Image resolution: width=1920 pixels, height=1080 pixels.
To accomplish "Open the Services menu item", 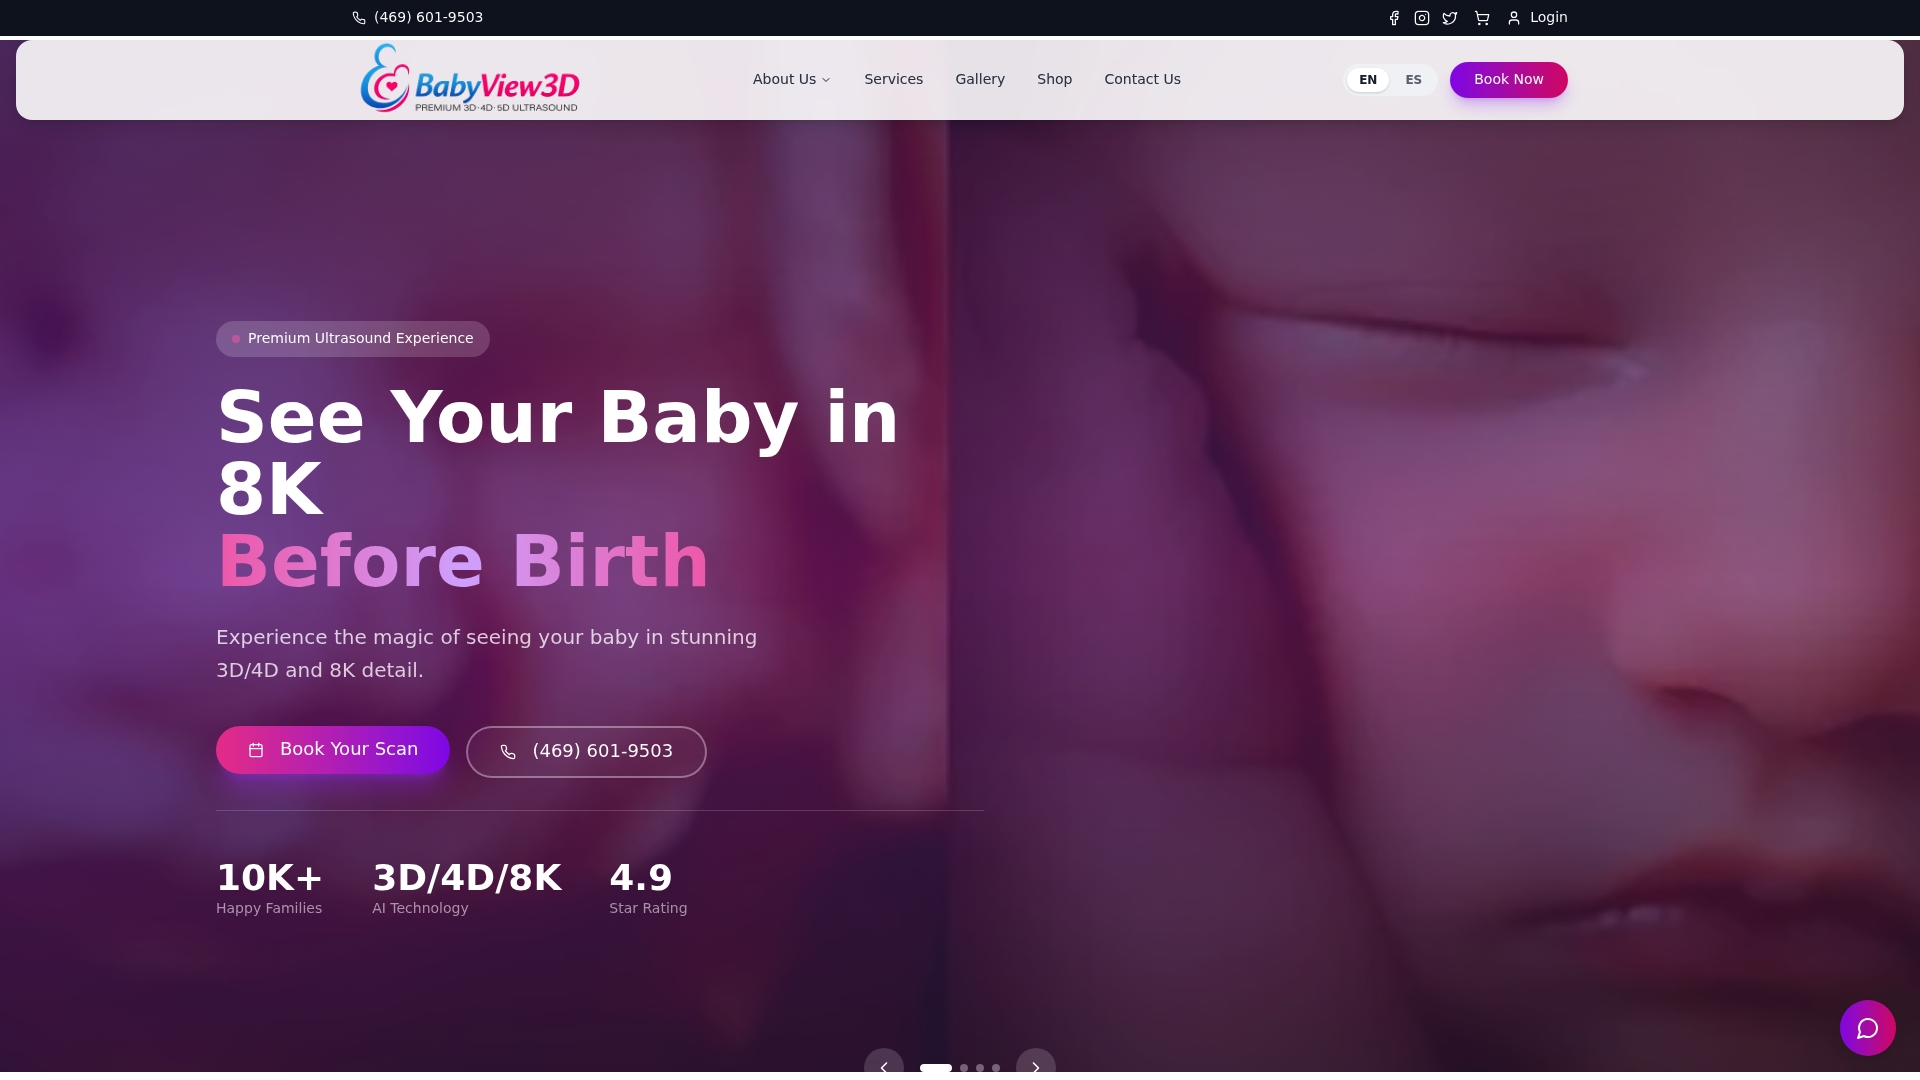I will coord(893,79).
